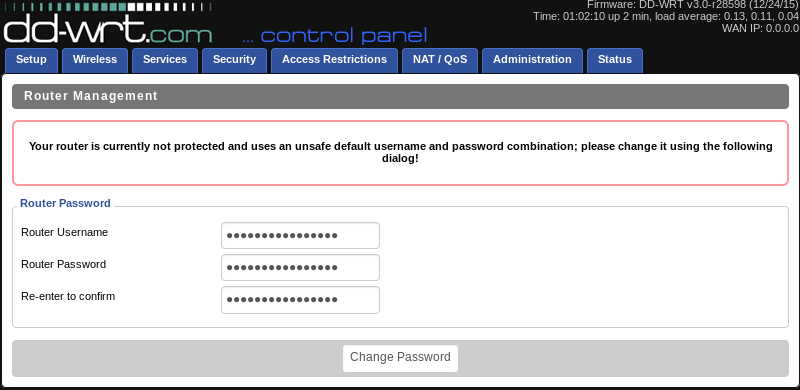View the Status tab
Viewport: 800px width, 390px height.
(x=615, y=60)
